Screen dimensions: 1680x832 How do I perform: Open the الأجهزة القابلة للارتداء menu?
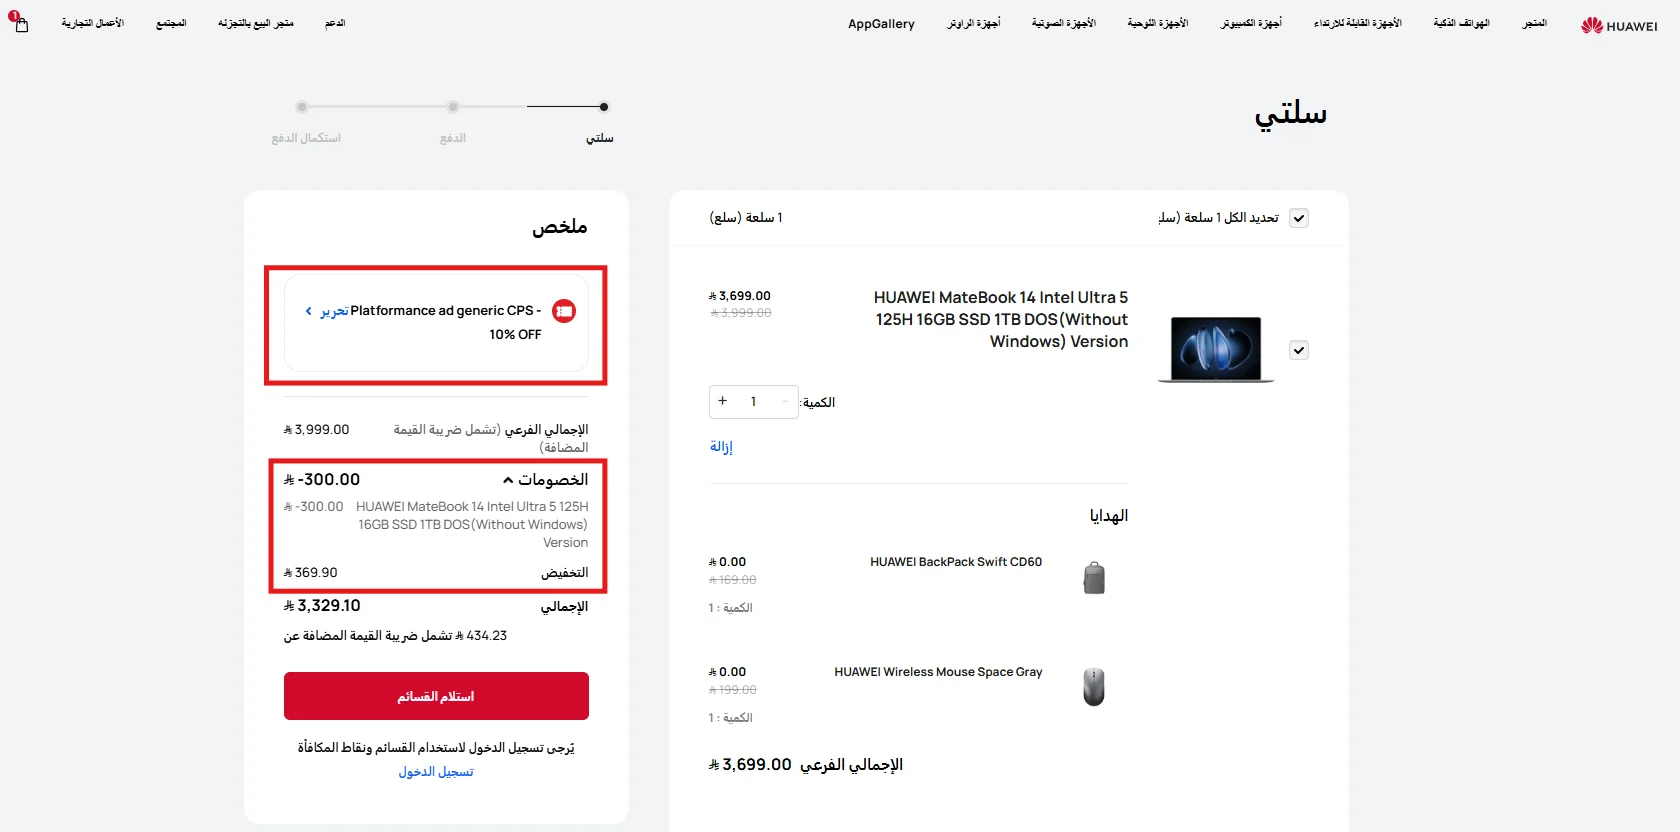tap(1357, 23)
